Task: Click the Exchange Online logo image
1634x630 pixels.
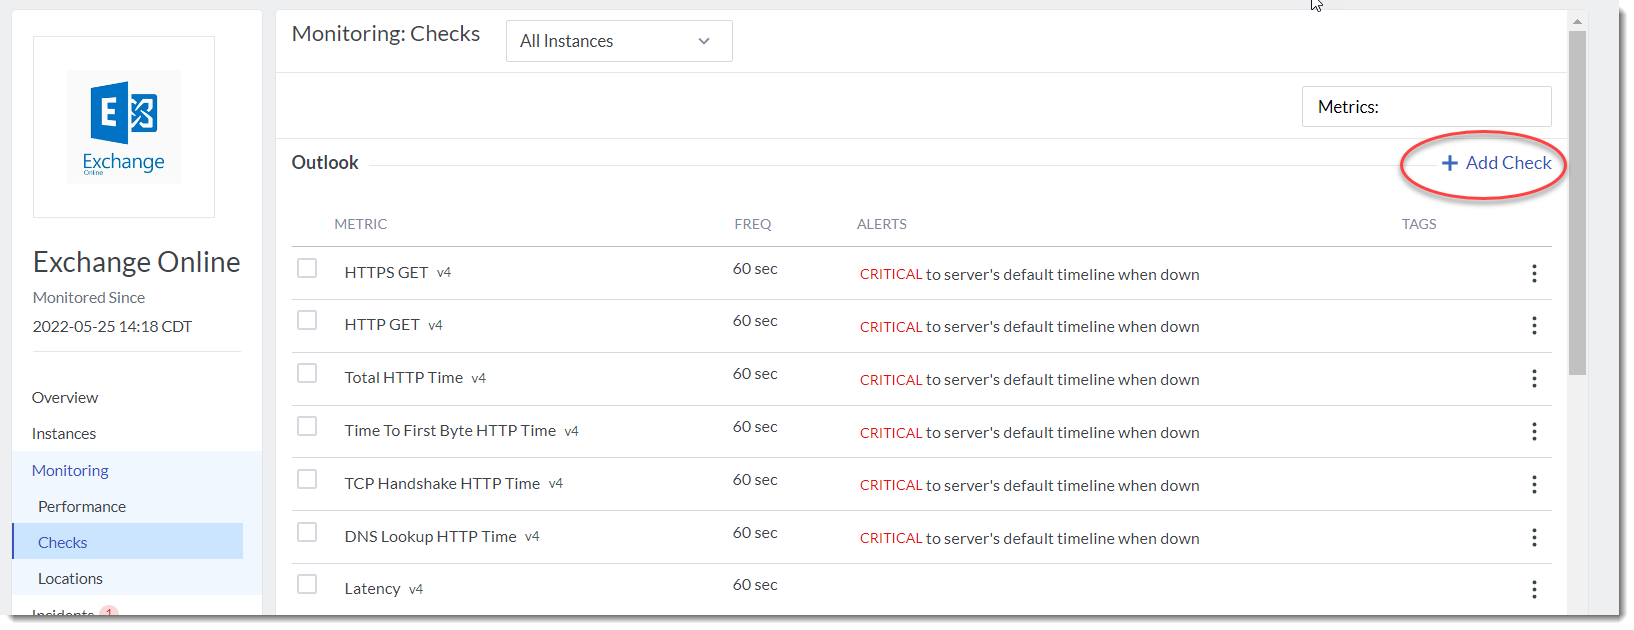Action: 124,127
